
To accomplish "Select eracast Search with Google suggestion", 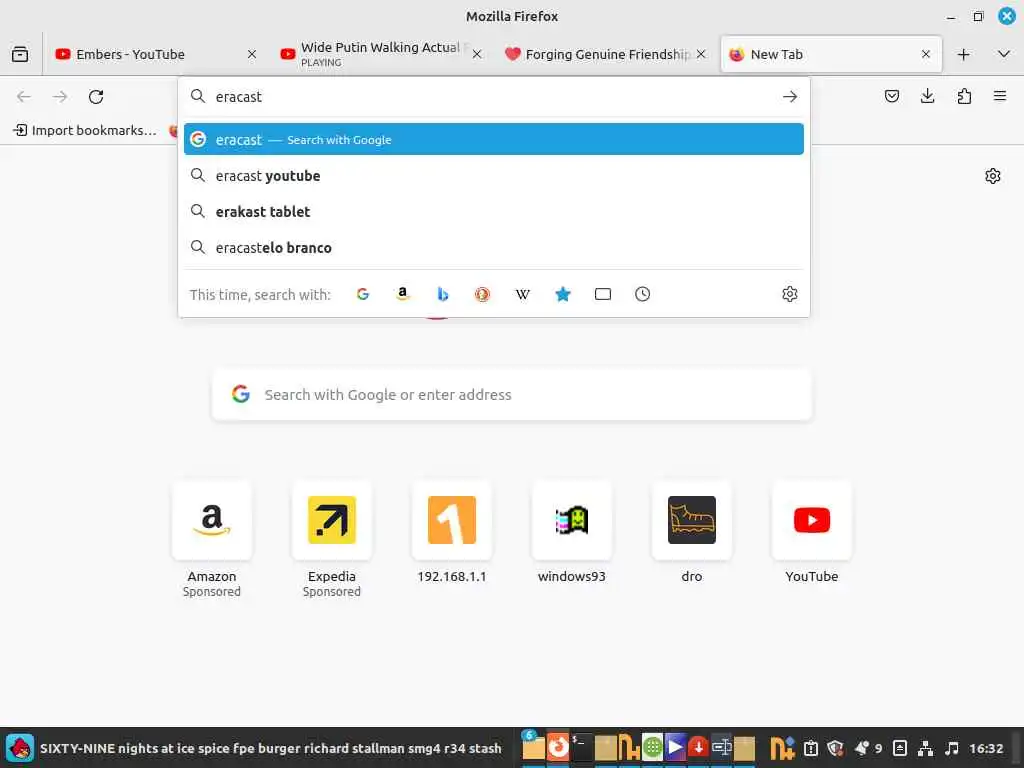I will pos(494,139).
